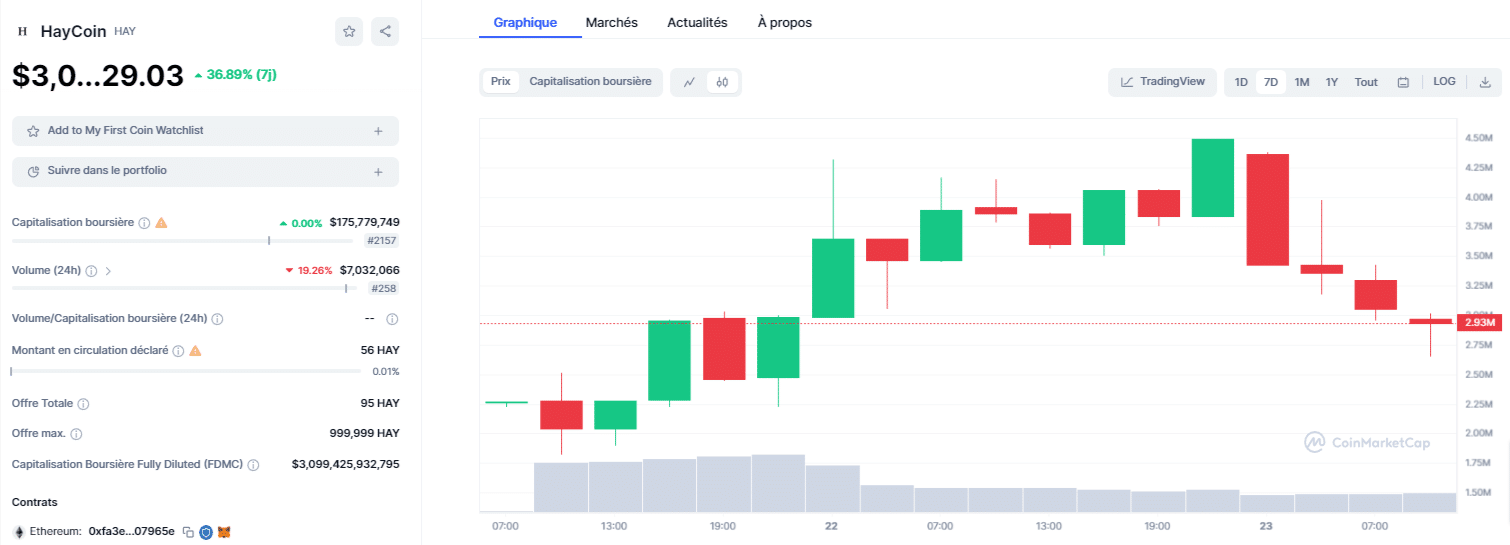This screenshot has height=545, width=1510.
Task: Click the $7,032,066 volume value
Action: pyautogui.click(x=369, y=270)
